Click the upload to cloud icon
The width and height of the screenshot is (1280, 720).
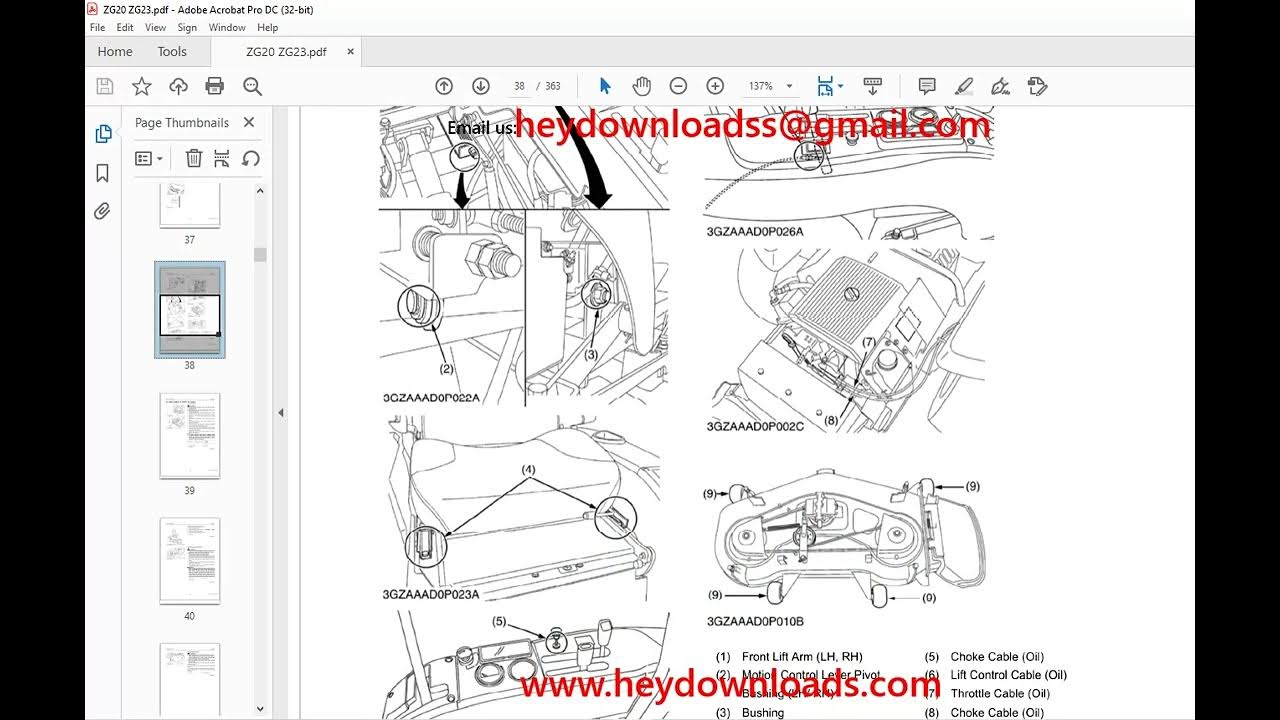[178, 87]
